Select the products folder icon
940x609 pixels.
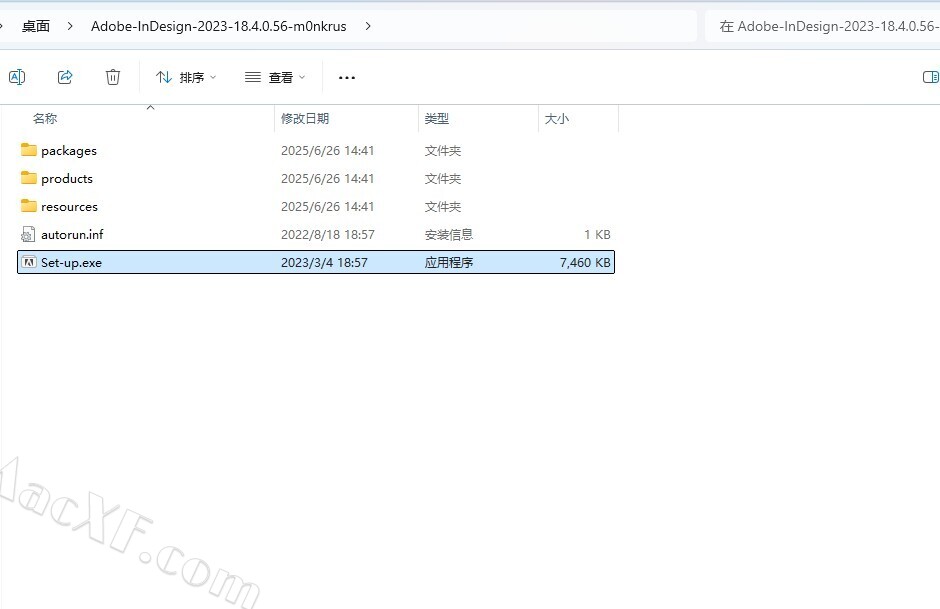point(29,178)
